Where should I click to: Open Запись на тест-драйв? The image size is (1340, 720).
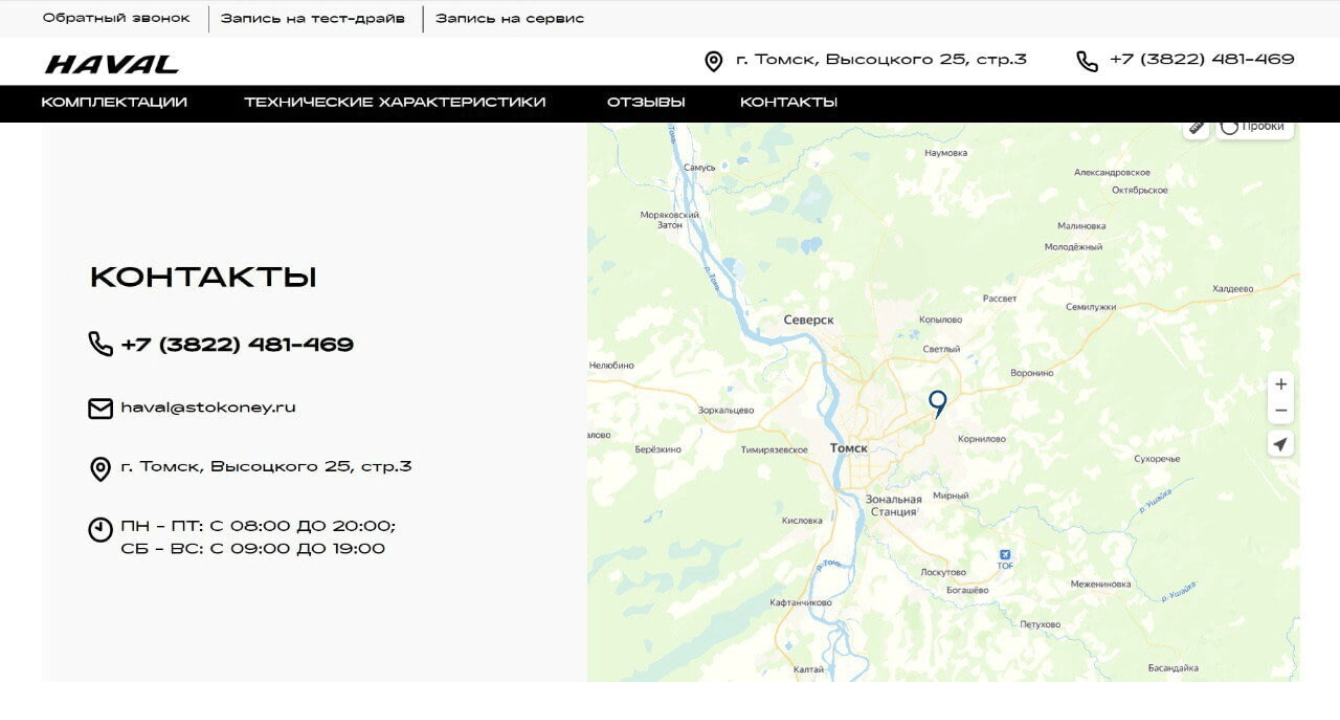(313, 19)
